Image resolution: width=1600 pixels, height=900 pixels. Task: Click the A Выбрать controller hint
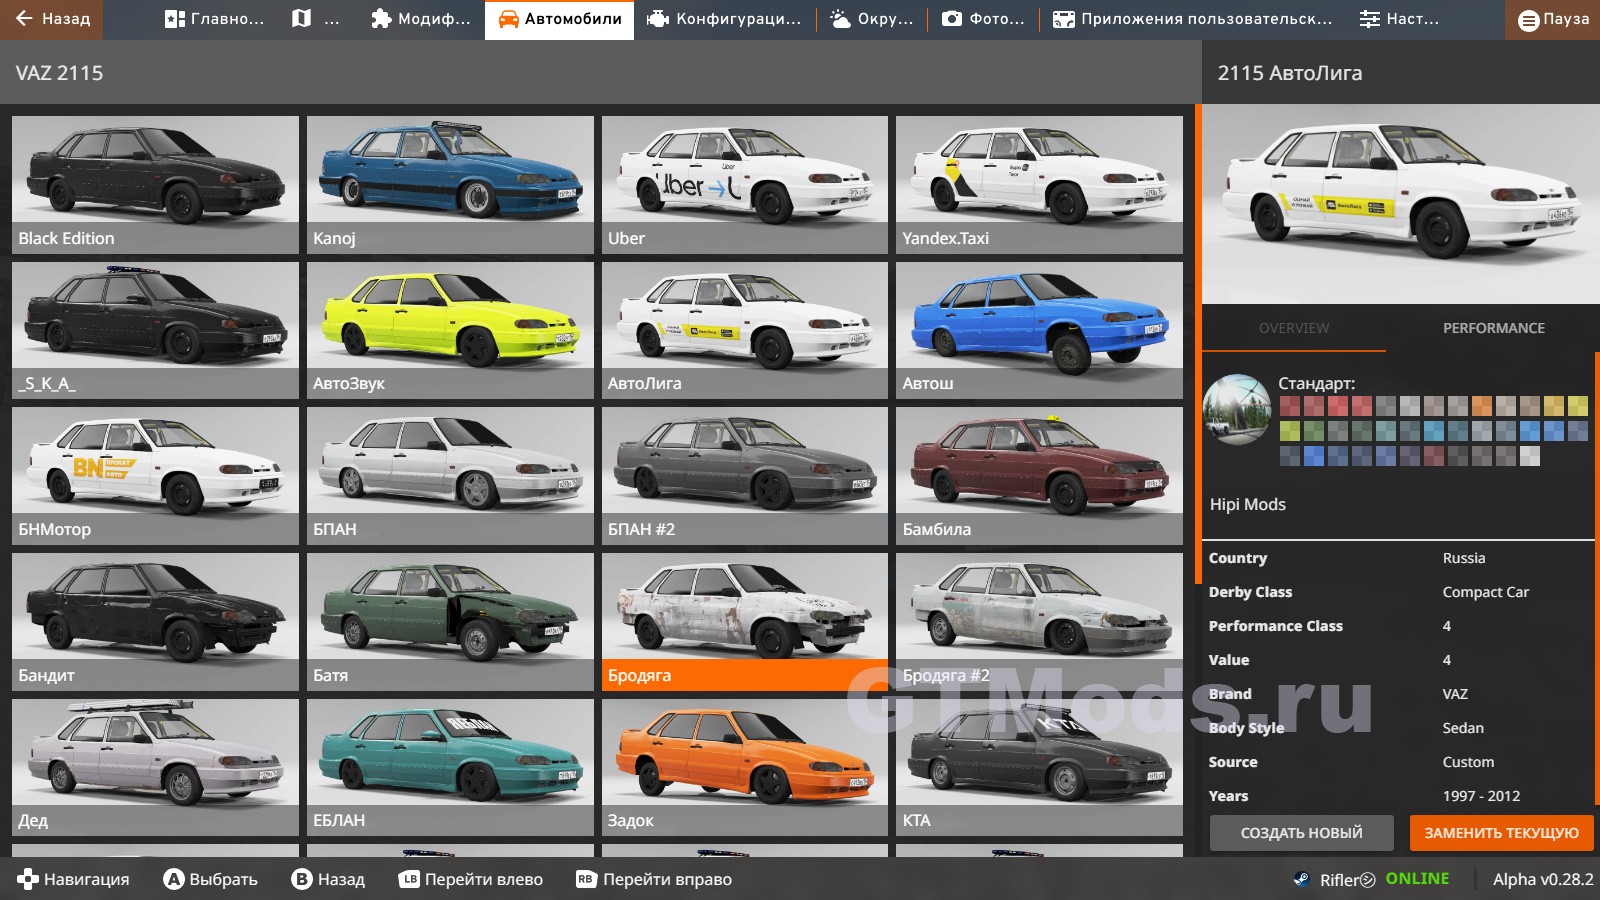coord(211,879)
